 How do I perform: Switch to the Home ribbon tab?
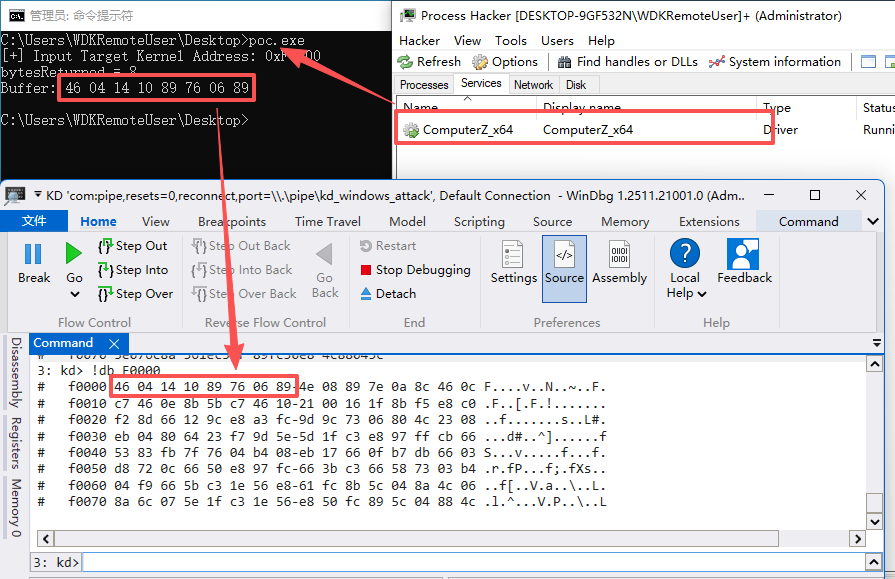pyautogui.click(x=98, y=222)
